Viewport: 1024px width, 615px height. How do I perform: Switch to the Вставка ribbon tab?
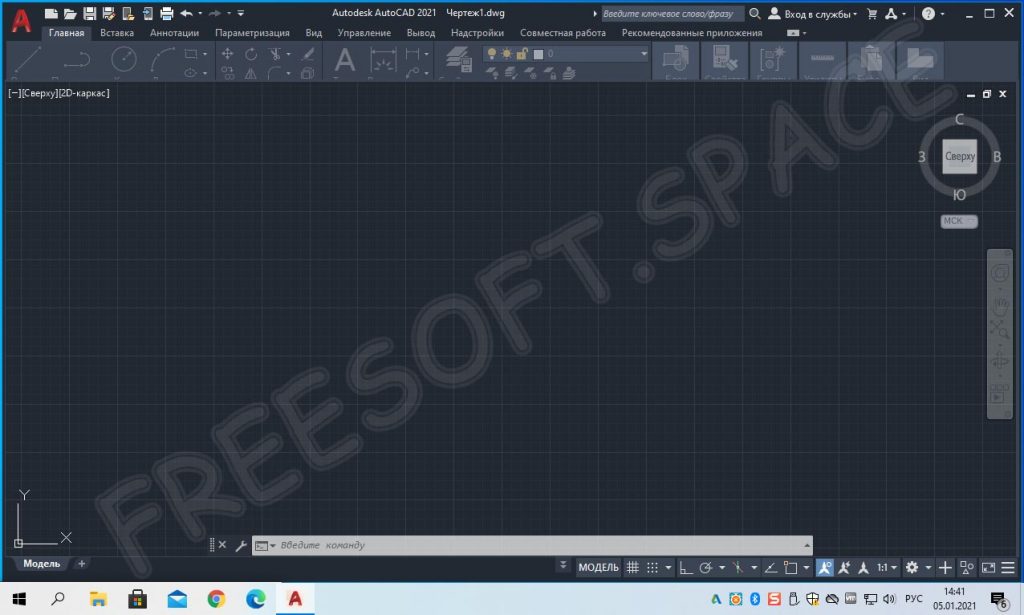[117, 33]
